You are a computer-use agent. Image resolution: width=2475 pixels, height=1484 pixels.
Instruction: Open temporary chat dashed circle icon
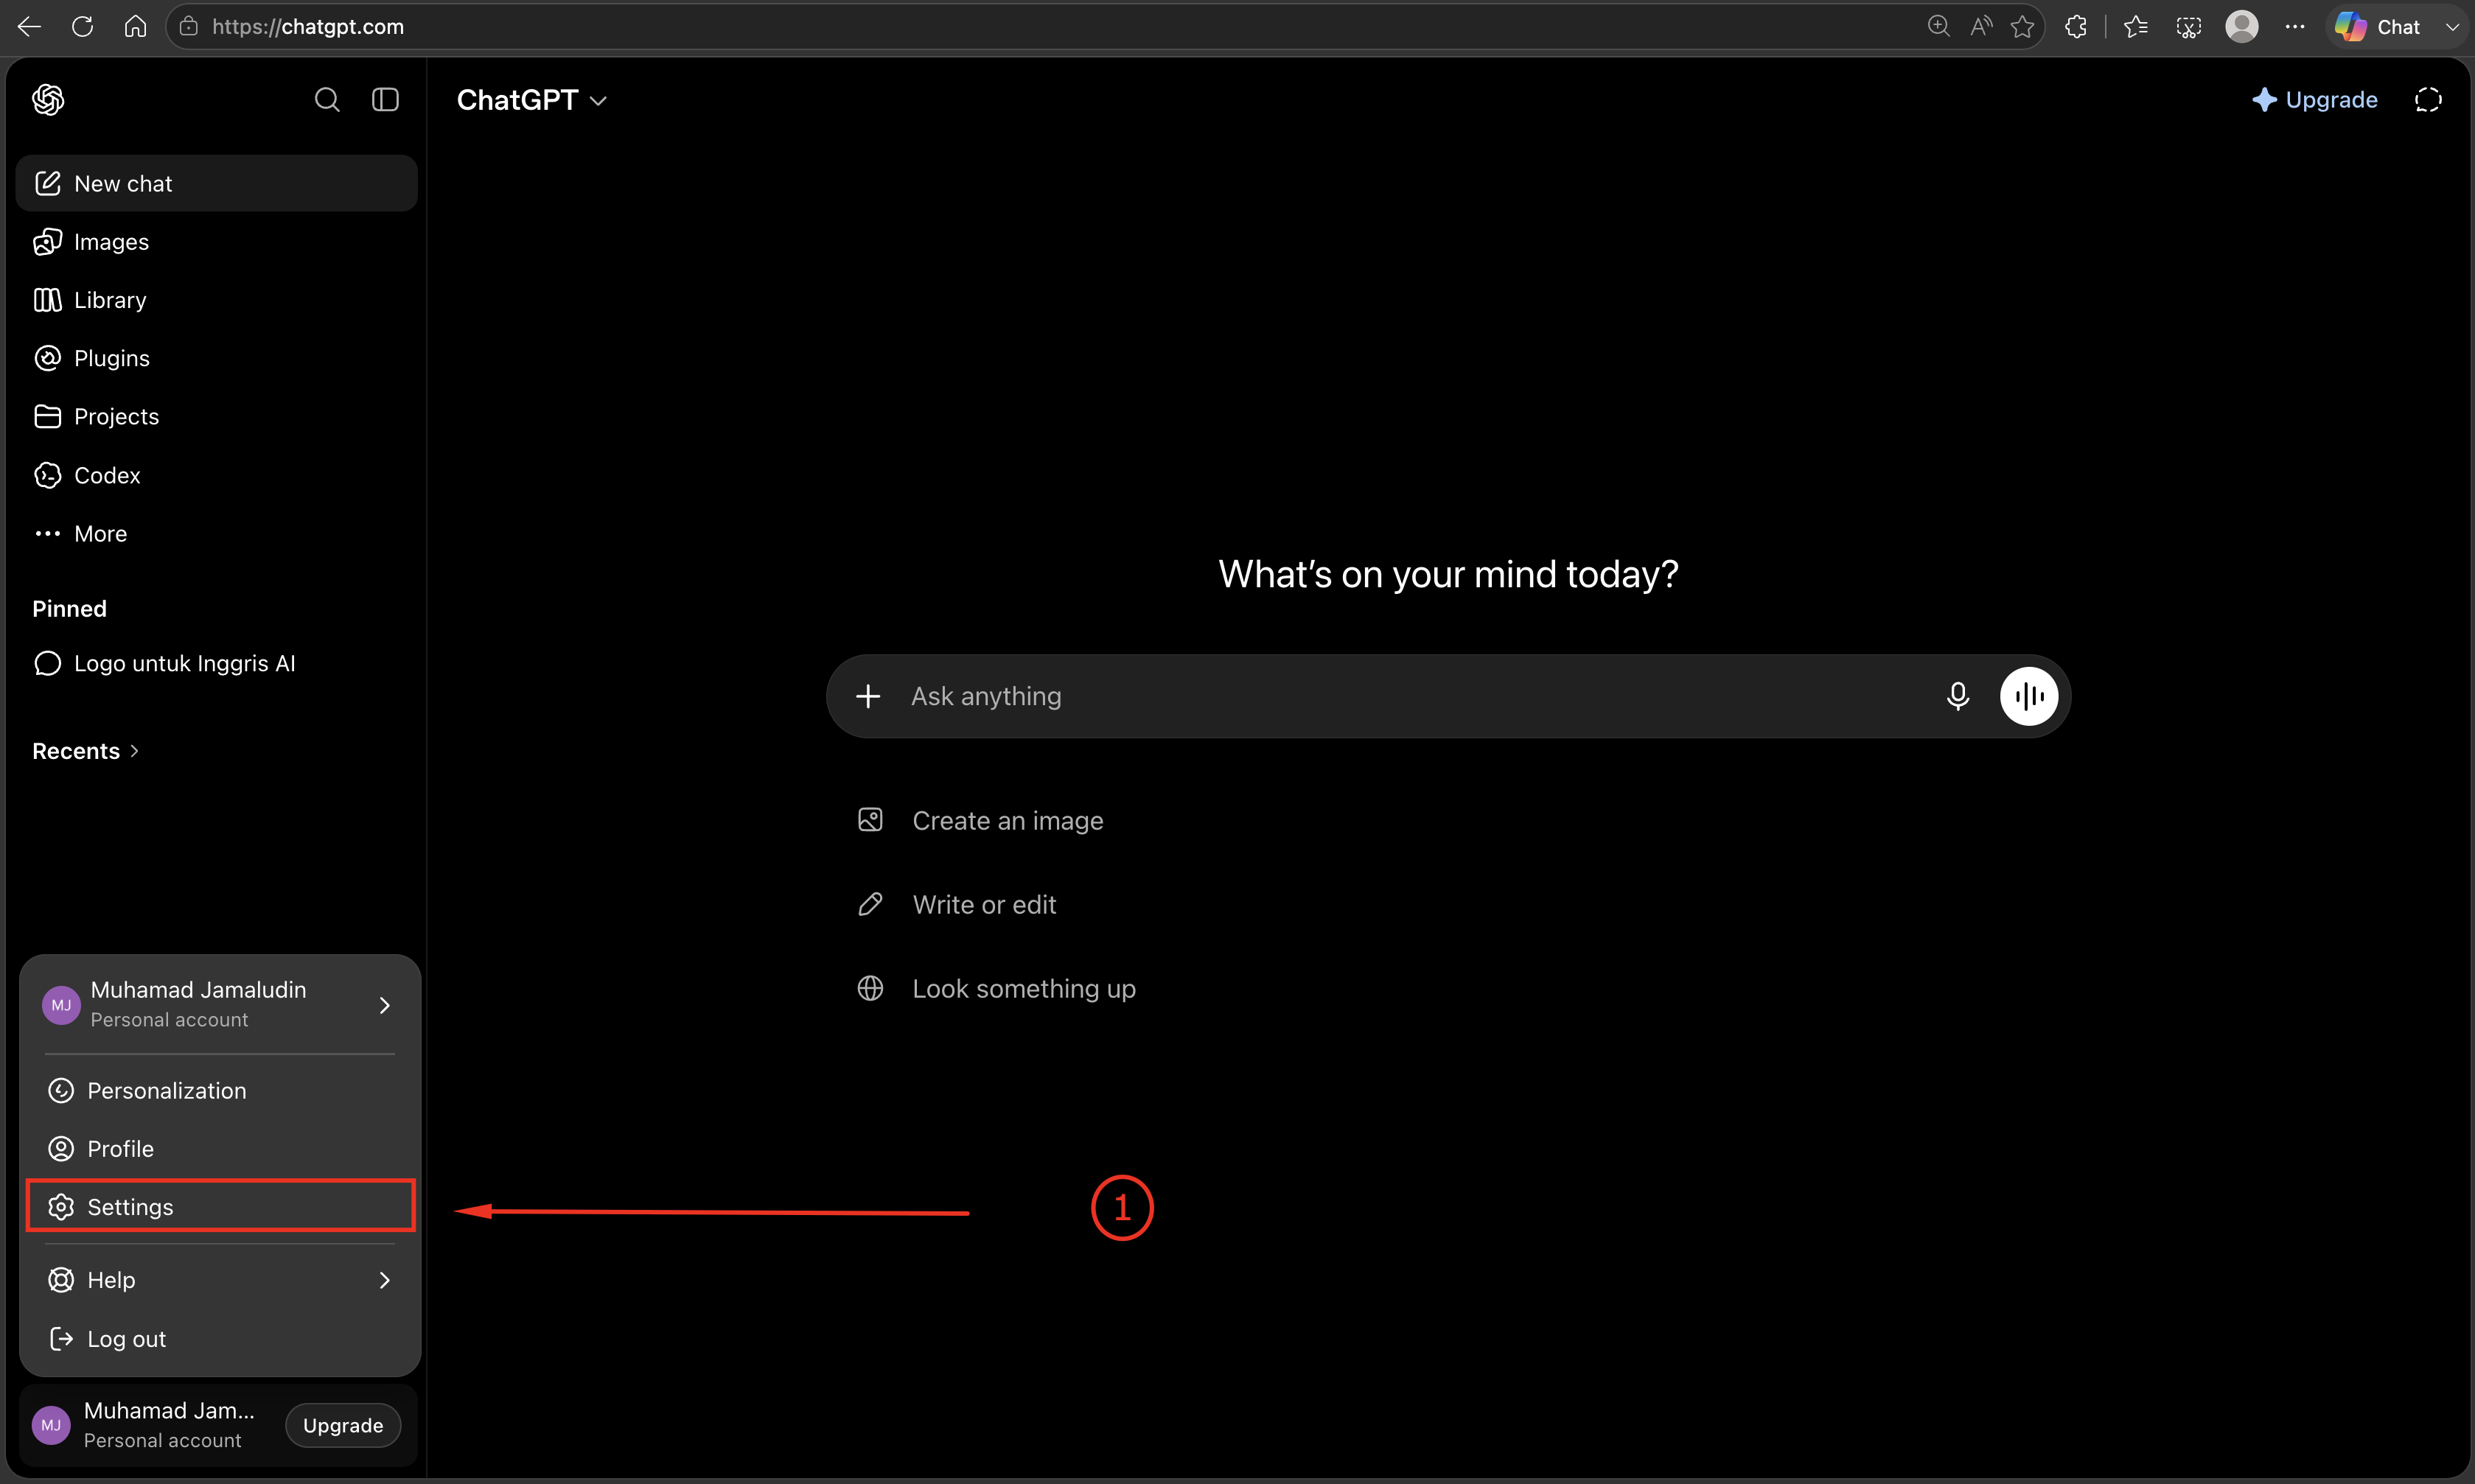(2428, 100)
